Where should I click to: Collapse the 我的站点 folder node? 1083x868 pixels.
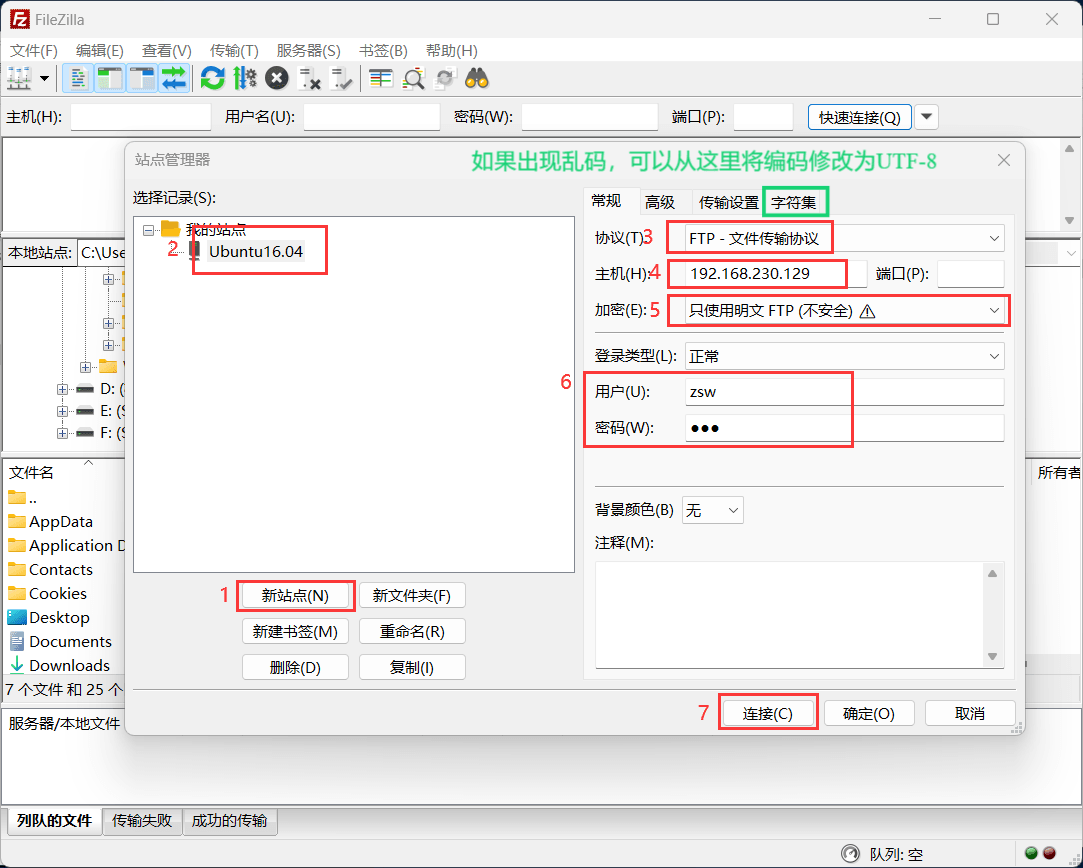[x=148, y=230]
